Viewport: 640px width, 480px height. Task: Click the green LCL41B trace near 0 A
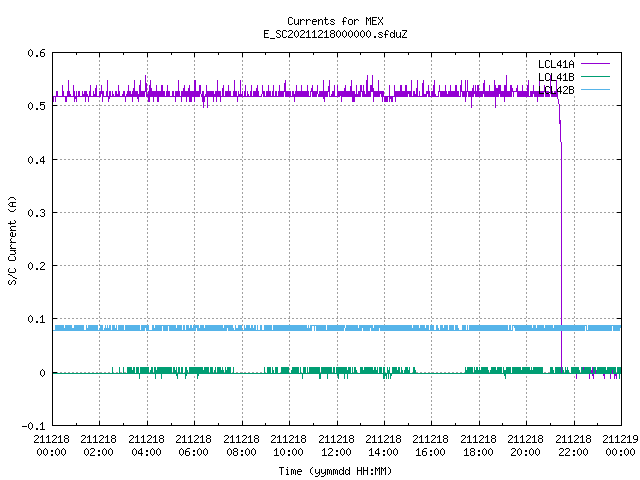(337, 371)
